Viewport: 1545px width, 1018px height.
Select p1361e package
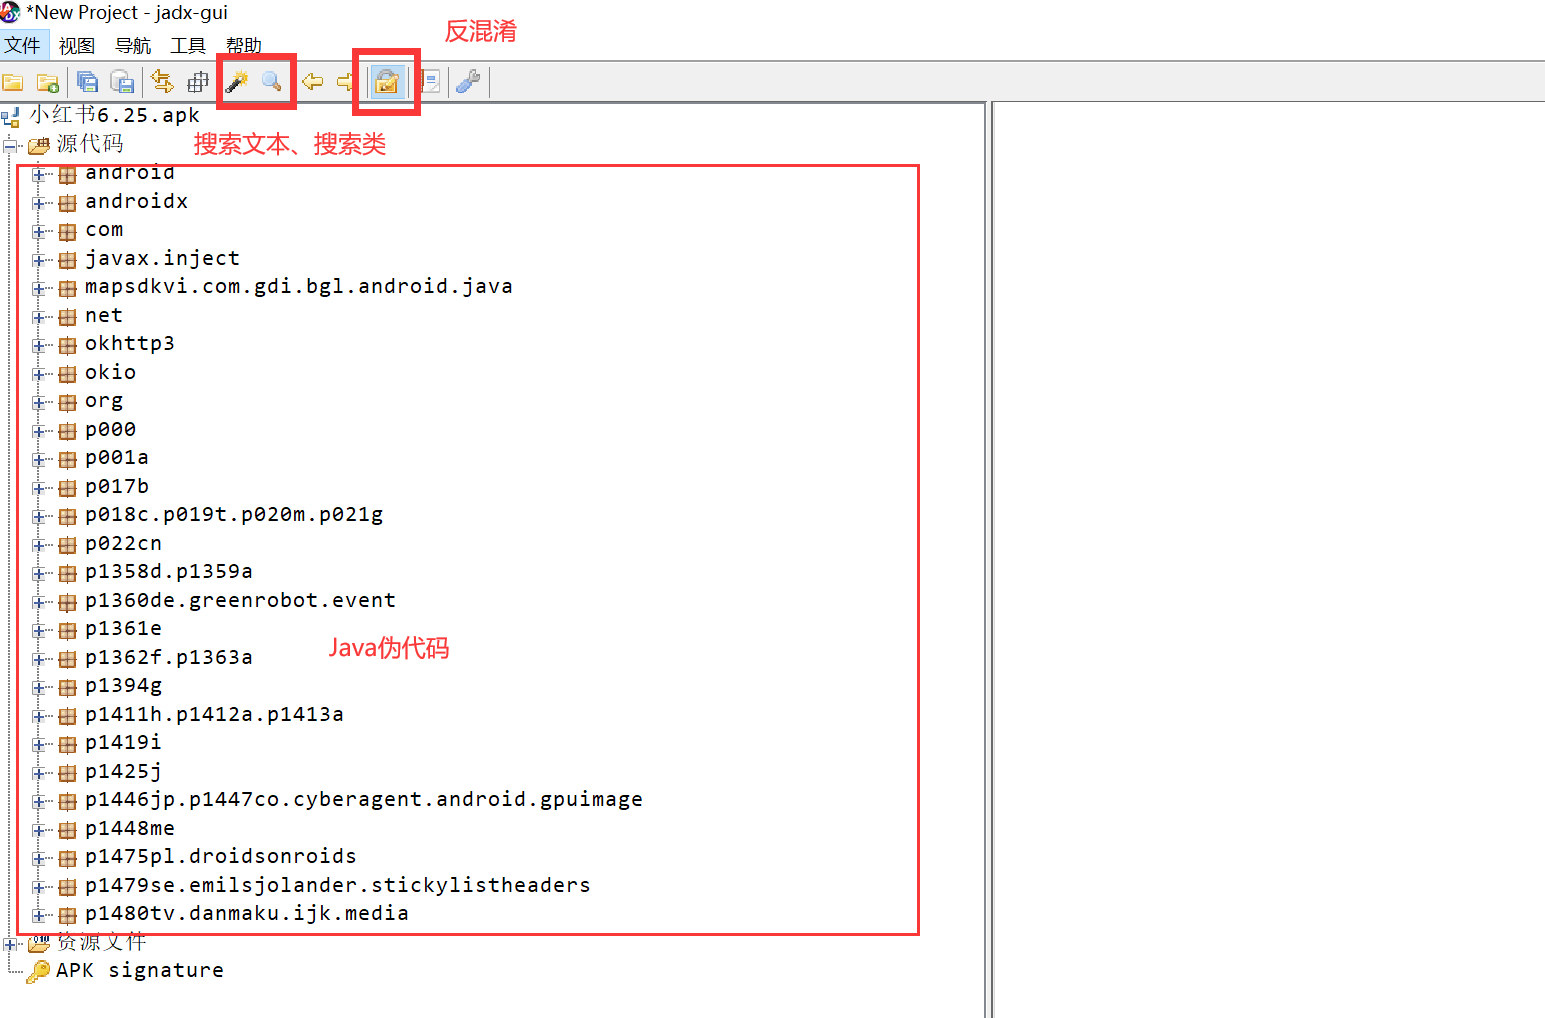(x=123, y=629)
